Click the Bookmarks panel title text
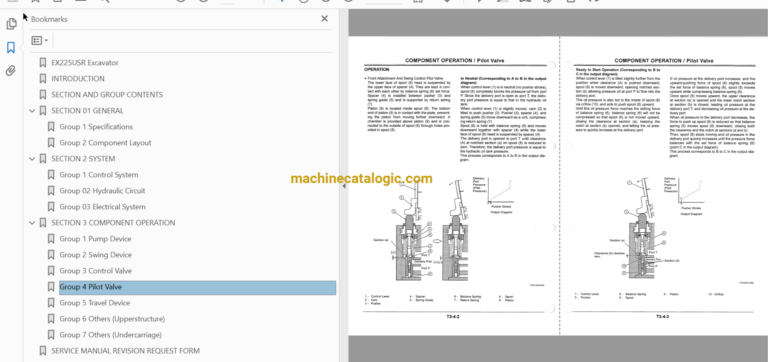The height and width of the screenshot is (362, 768). (x=49, y=19)
